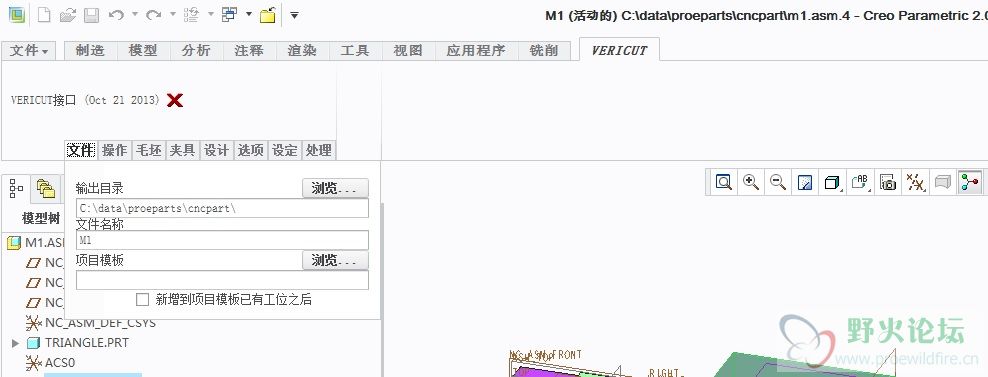The width and height of the screenshot is (988, 377).
Task: Close VERICUT interface with red X
Action: pos(175,100)
